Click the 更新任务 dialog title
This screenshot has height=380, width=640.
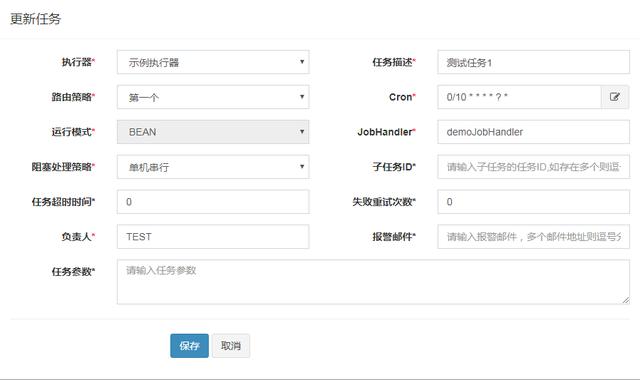36,19
